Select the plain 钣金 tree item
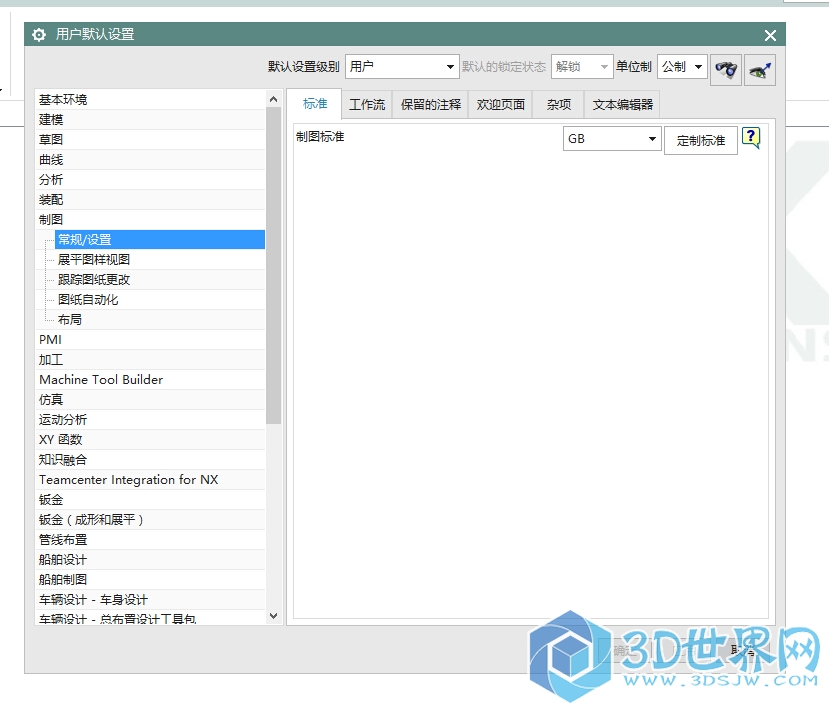This screenshot has width=829, height=711. pyautogui.click(x=150, y=500)
